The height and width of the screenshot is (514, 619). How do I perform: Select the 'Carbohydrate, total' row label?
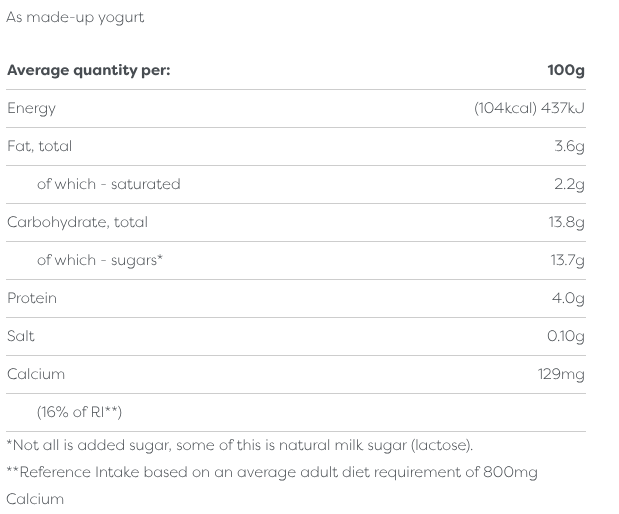coord(77,222)
